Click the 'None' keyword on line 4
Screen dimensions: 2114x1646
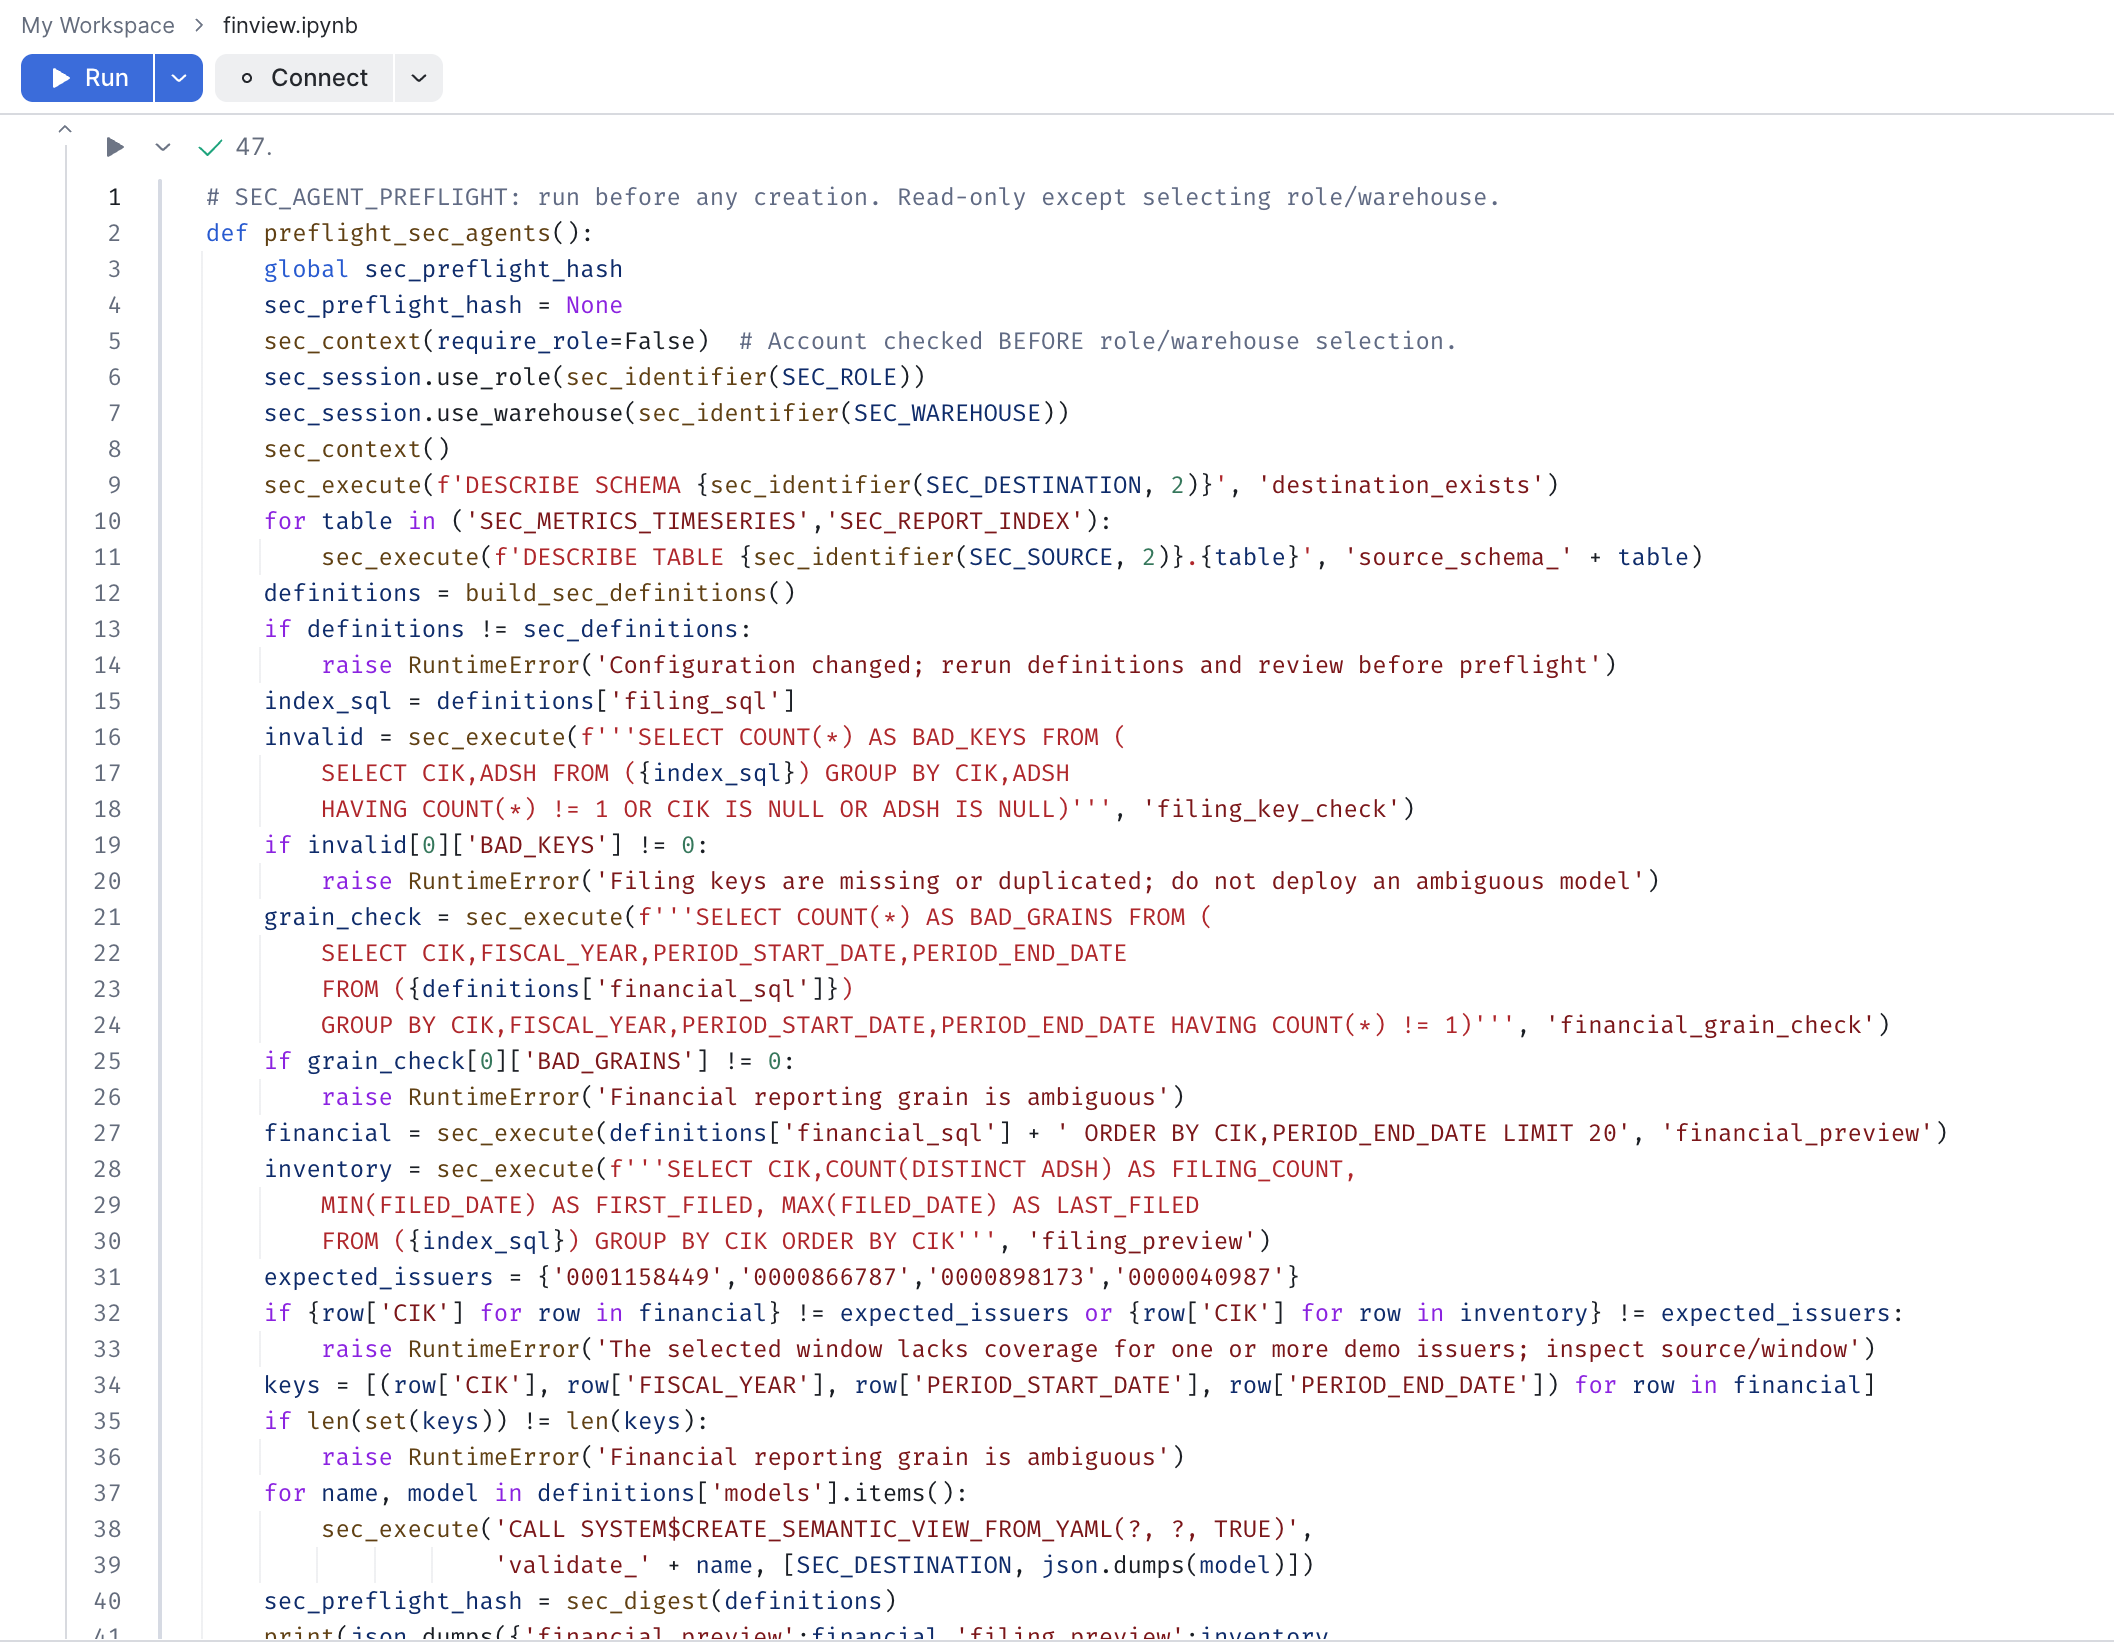594,305
